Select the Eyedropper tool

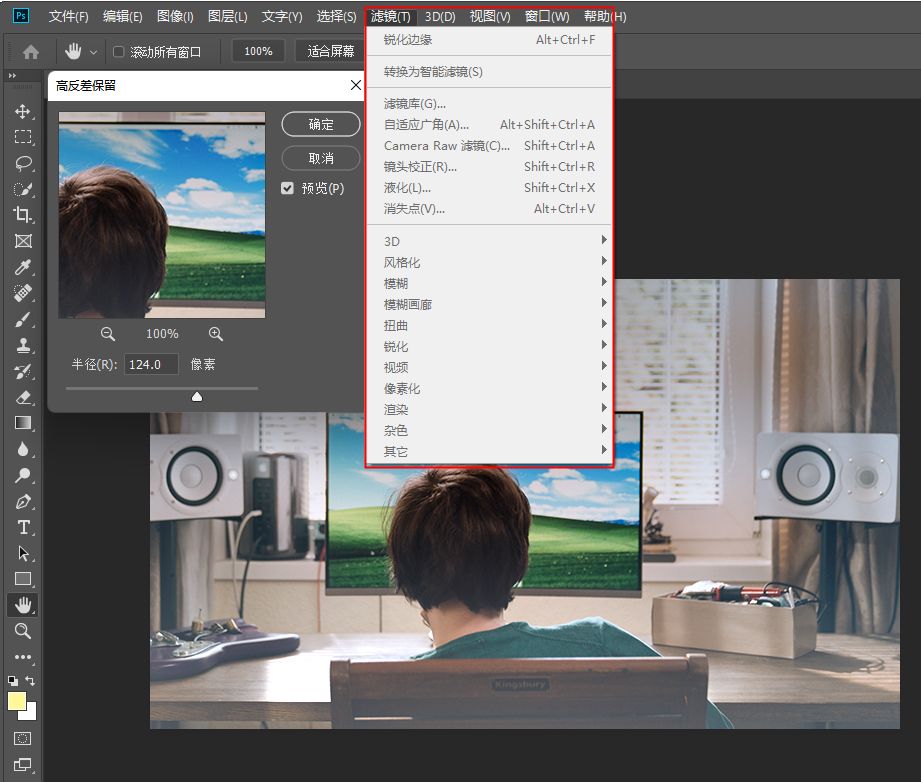23,267
